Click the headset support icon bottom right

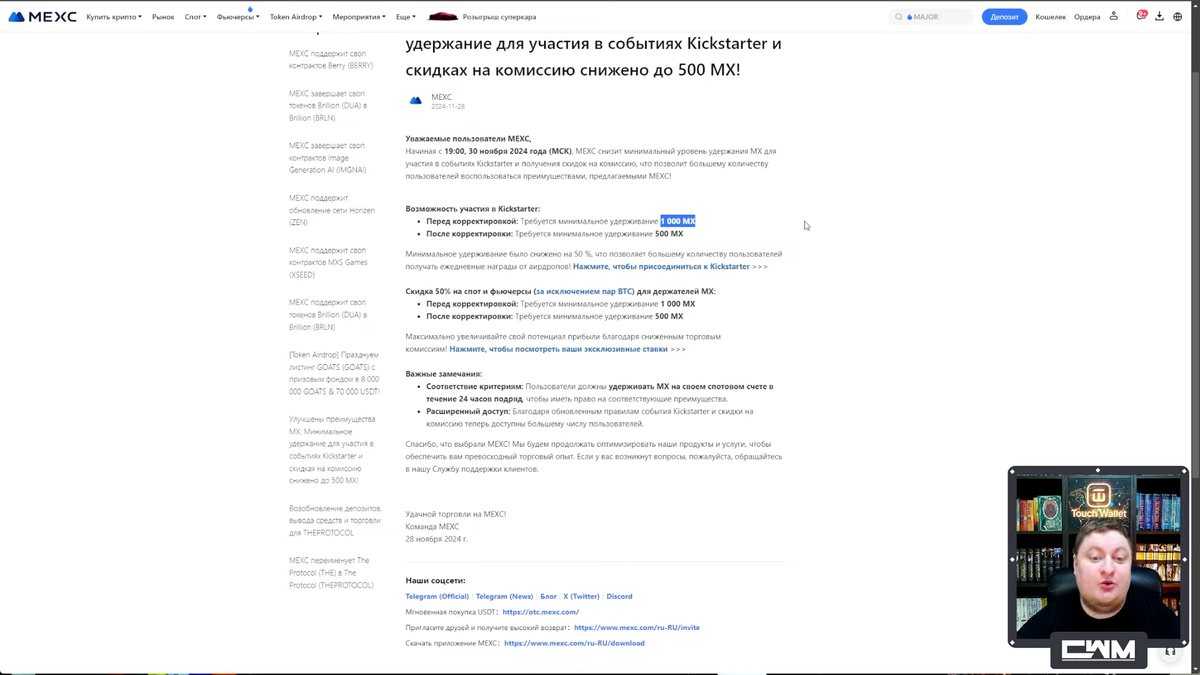[1169, 651]
